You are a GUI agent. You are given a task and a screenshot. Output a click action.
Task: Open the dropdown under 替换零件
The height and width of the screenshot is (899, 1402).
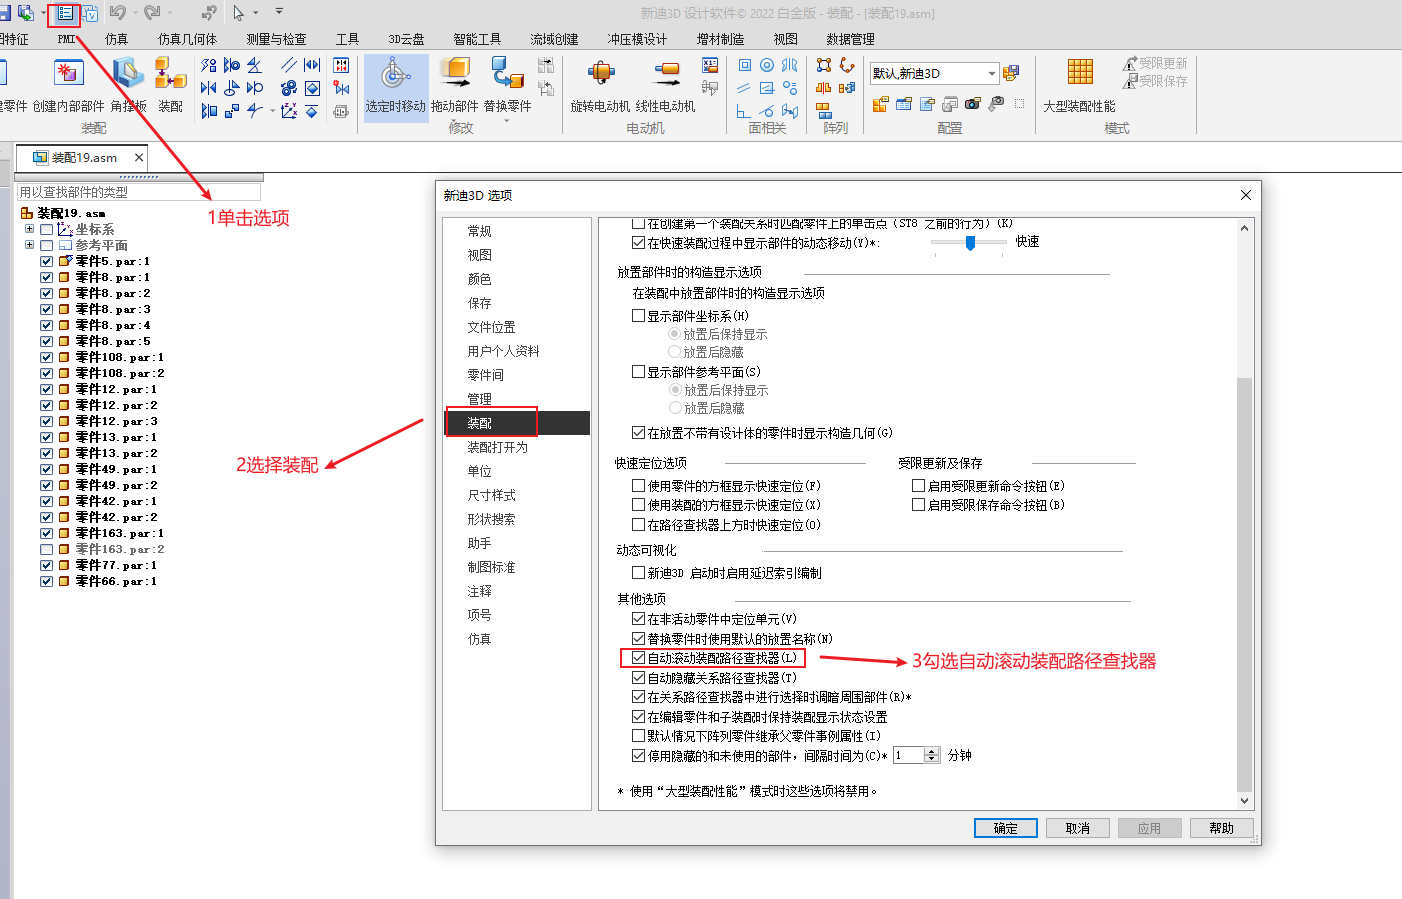click(507, 121)
